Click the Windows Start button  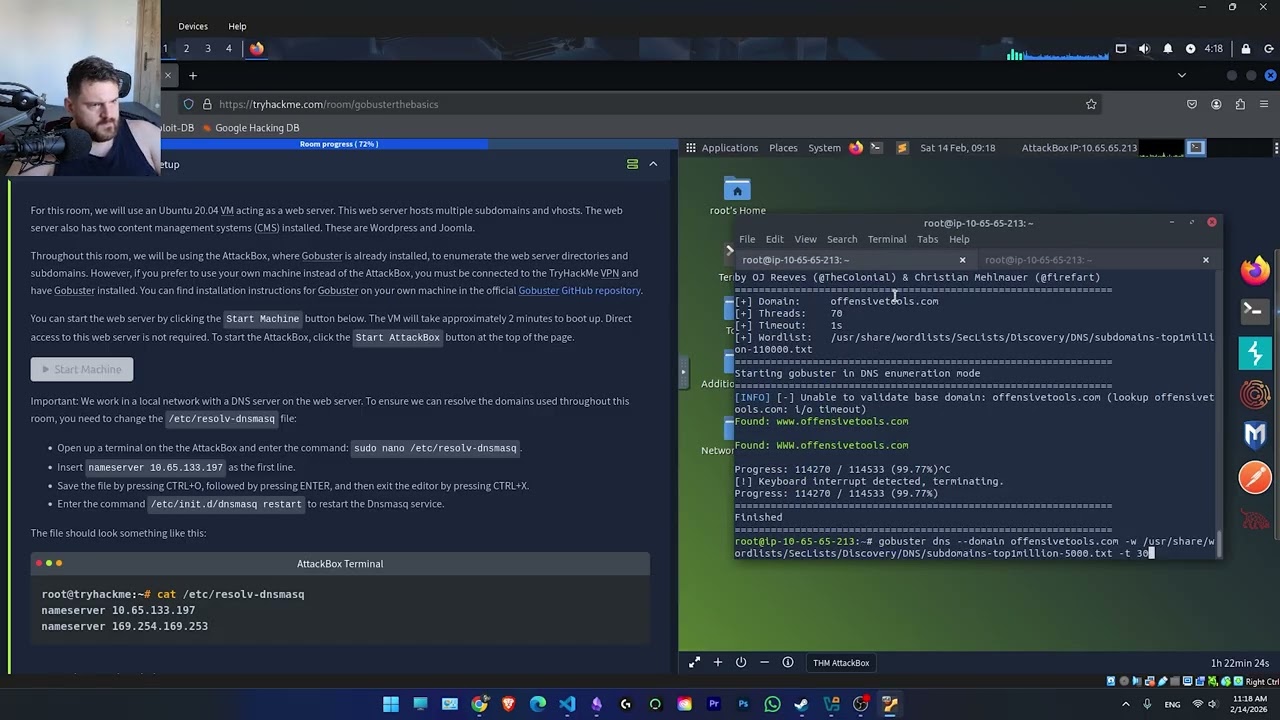click(x=391, y=704)
